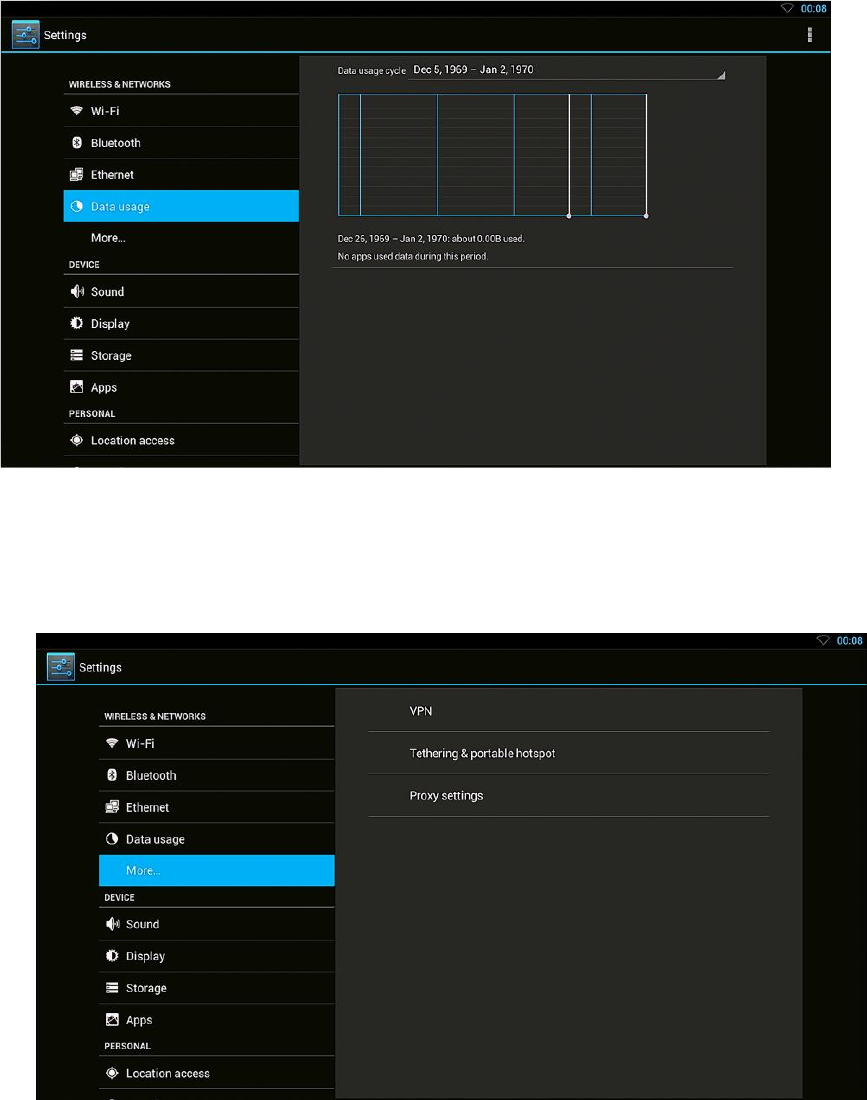Click Storage icon in bottom screen sidebar
The height and width of the screenshot is (1100, 867).
pyautogui.click(x=112, y=988)
